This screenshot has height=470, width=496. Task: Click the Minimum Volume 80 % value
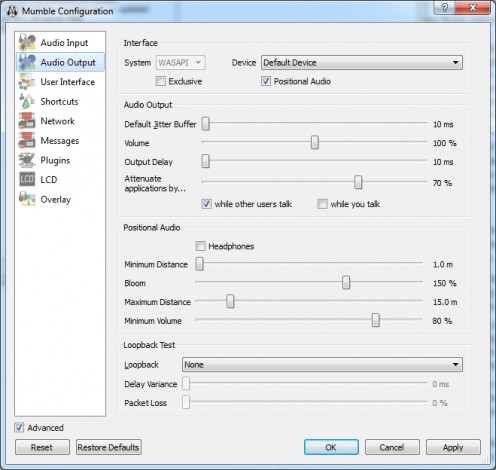coord(442,321)
